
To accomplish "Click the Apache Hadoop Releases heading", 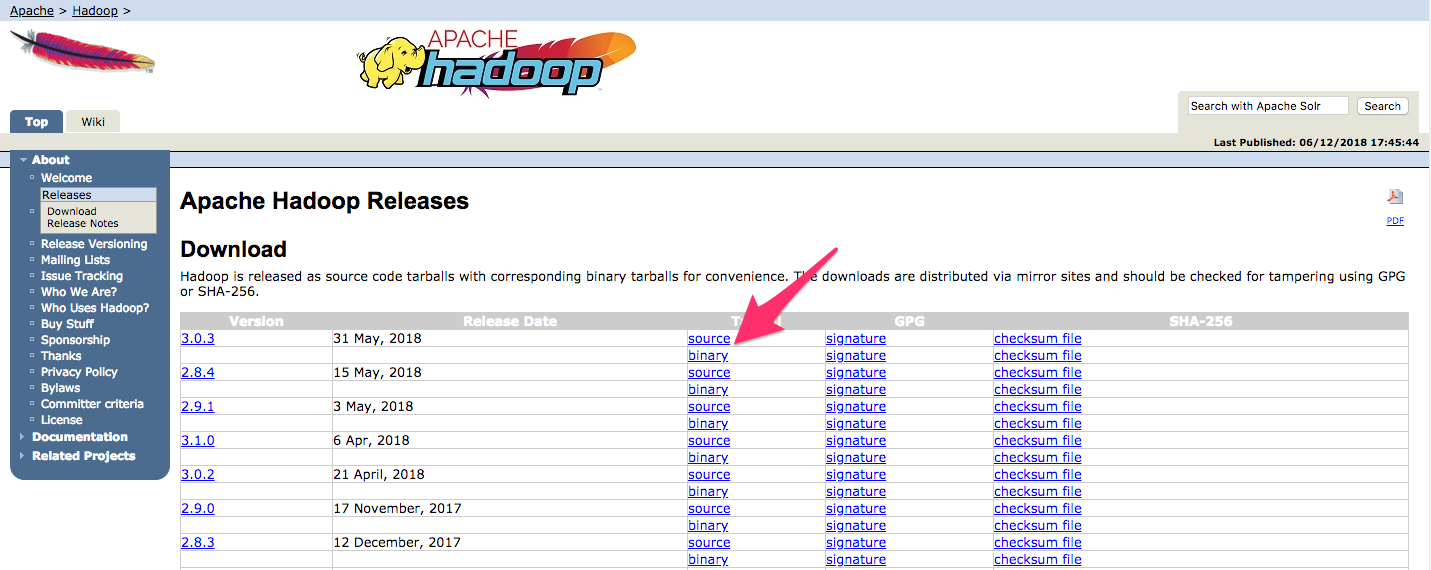I will 324,201.
